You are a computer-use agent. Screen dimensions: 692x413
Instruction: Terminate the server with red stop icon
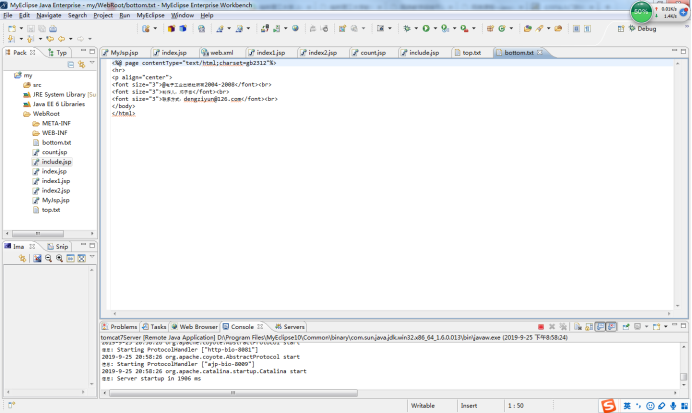[541, 327]
